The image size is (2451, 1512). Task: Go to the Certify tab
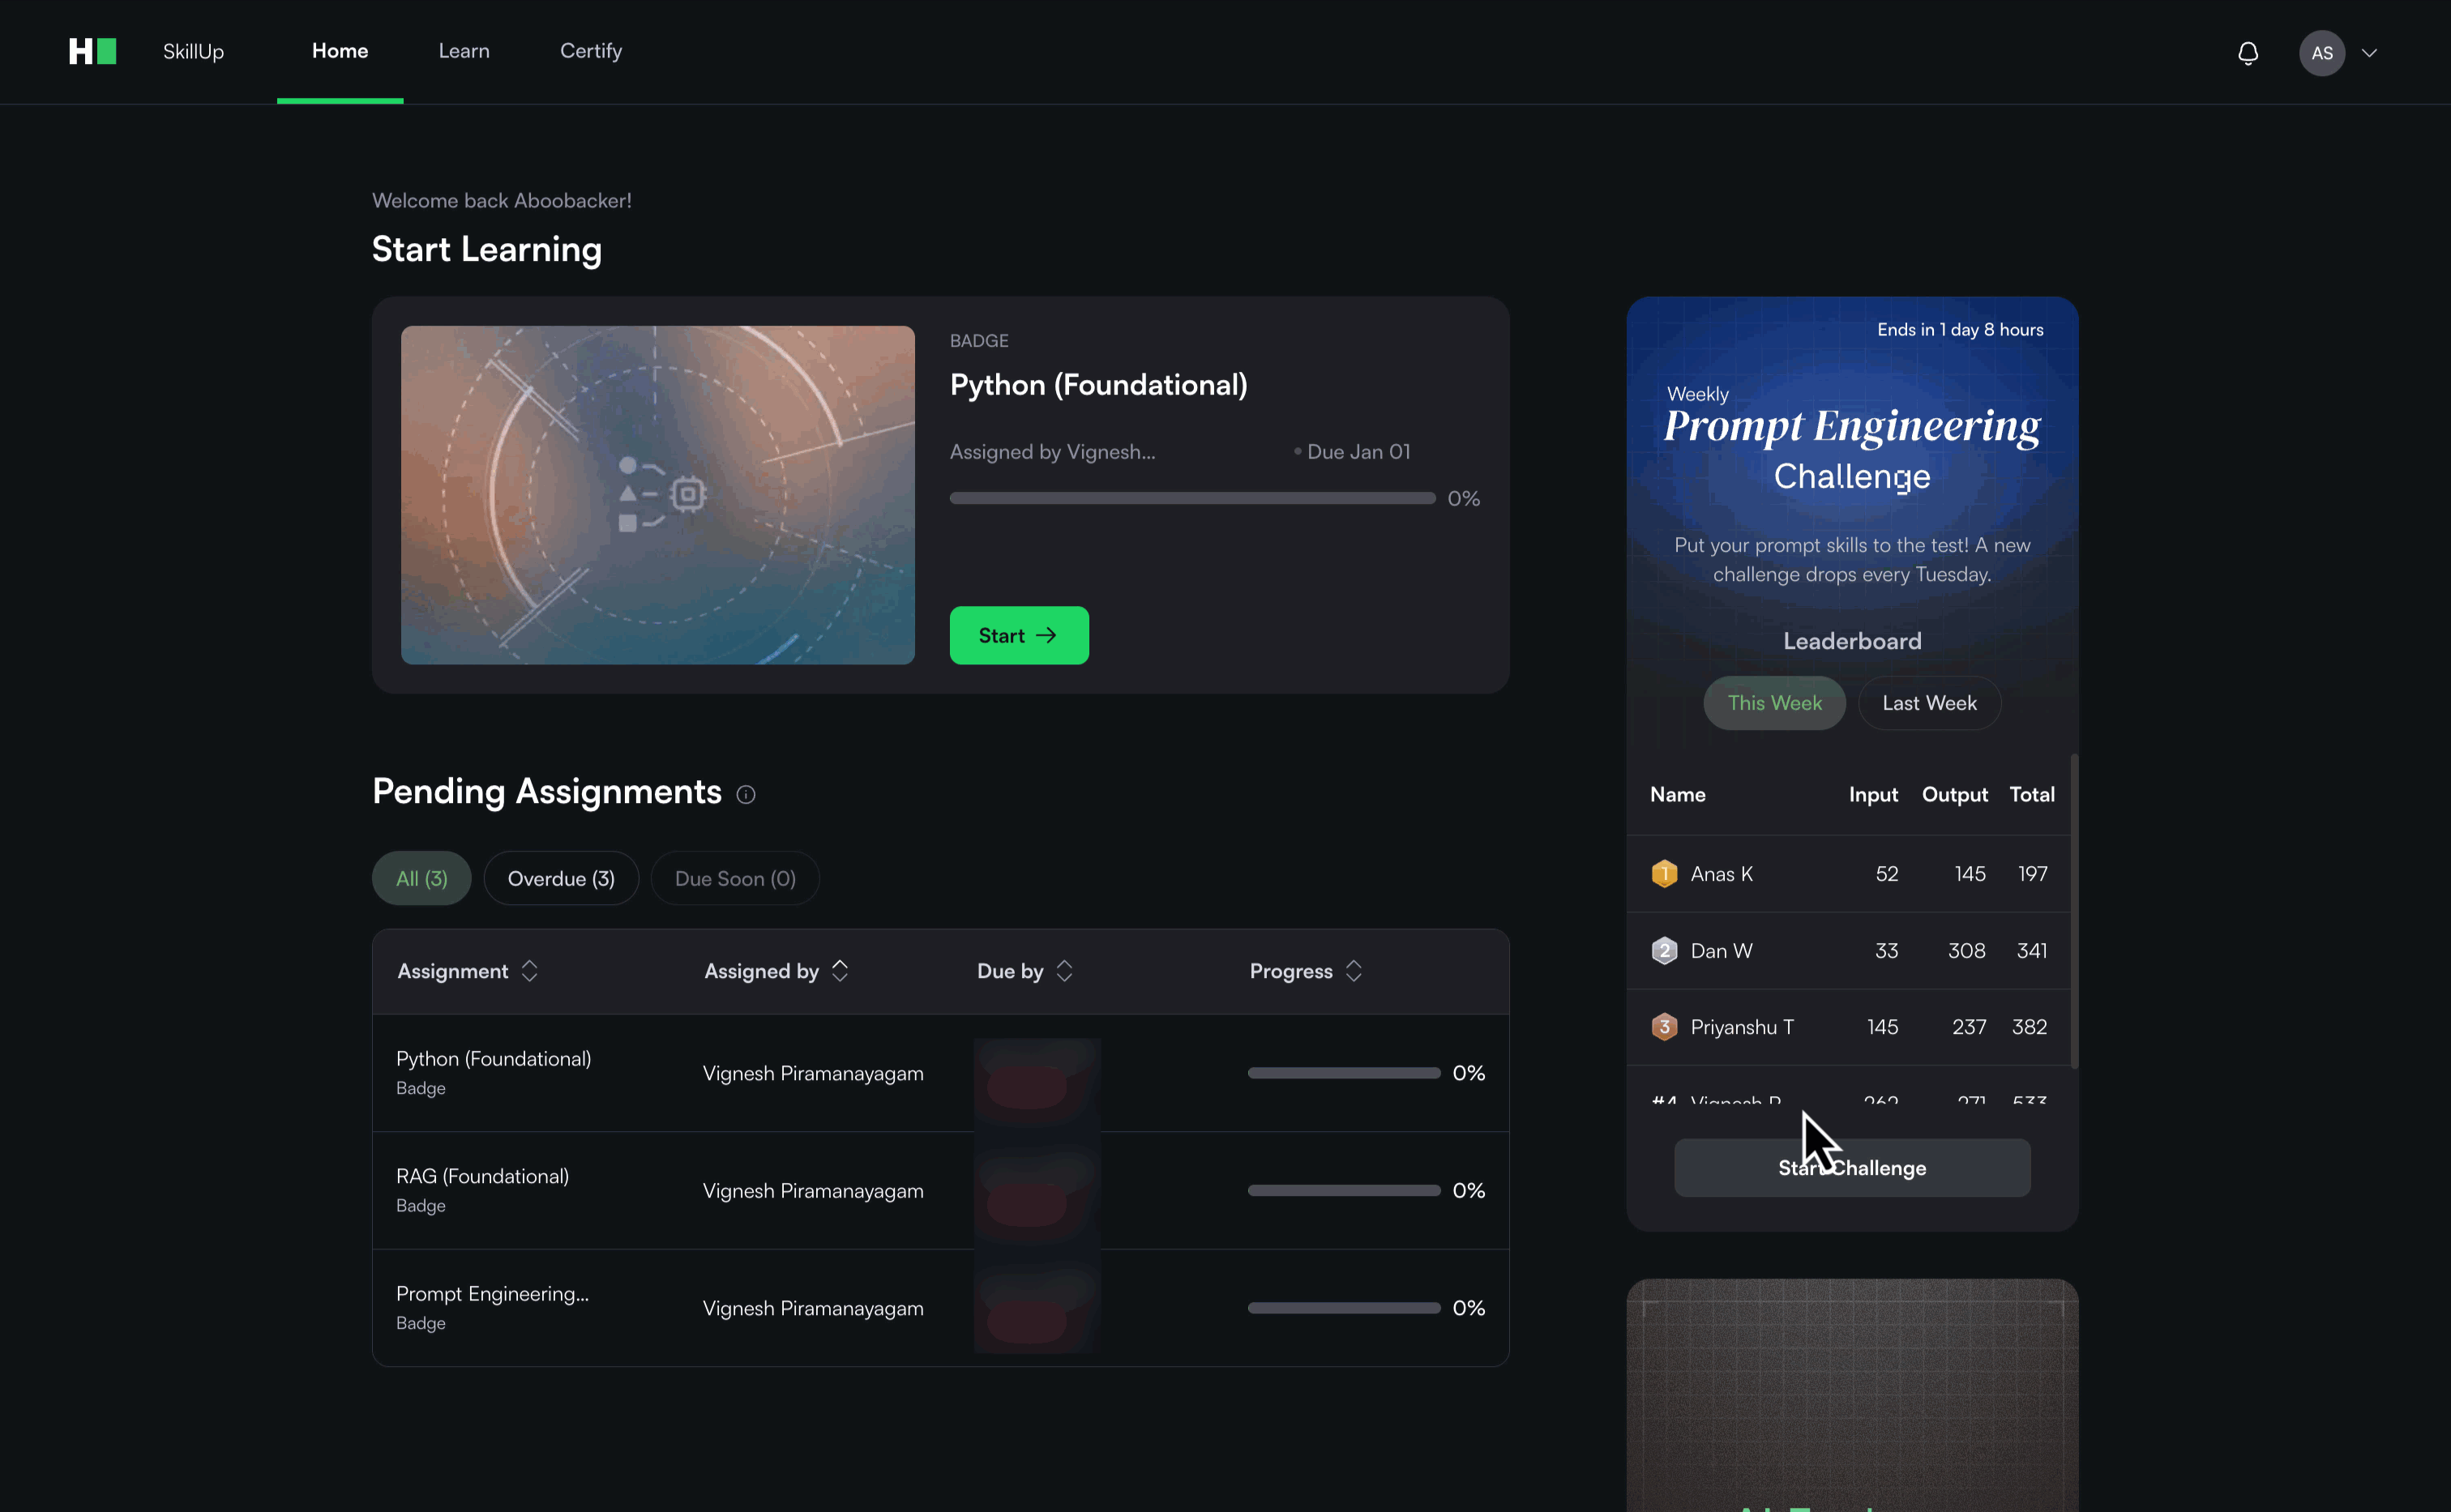pyautogui.click(x=591, y=51)
